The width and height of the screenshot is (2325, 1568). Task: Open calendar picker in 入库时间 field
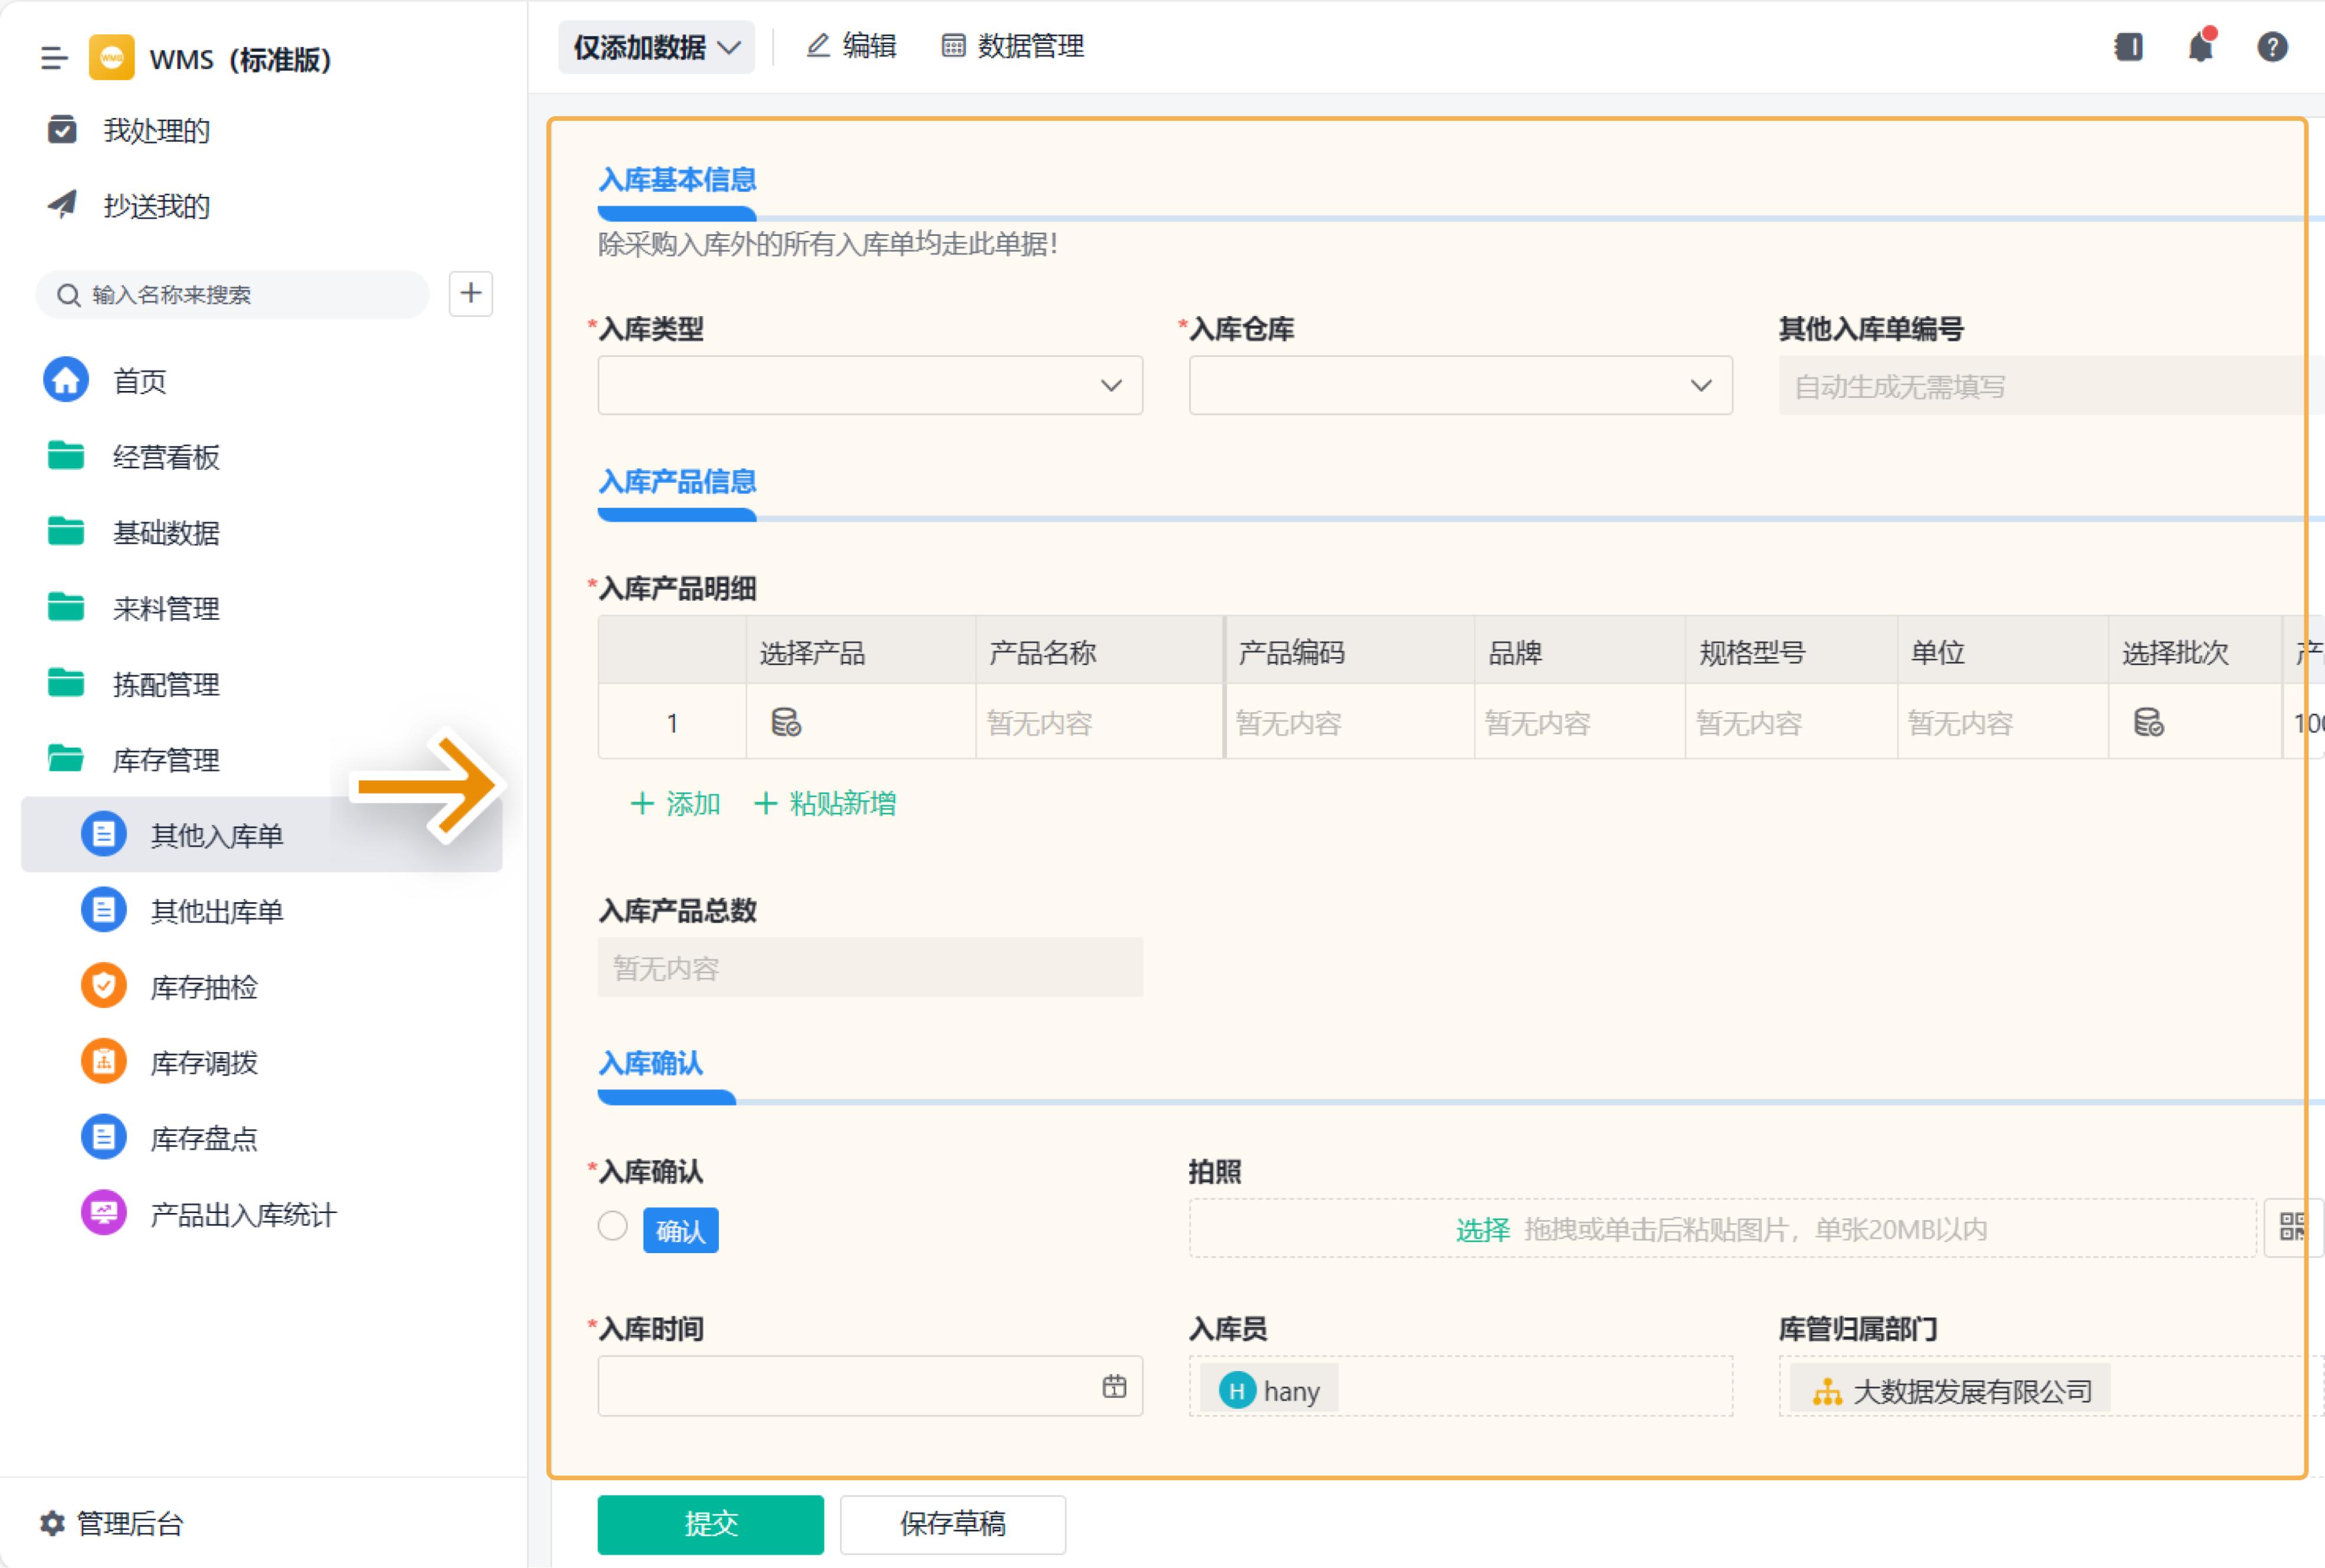click(1114, 1386)
